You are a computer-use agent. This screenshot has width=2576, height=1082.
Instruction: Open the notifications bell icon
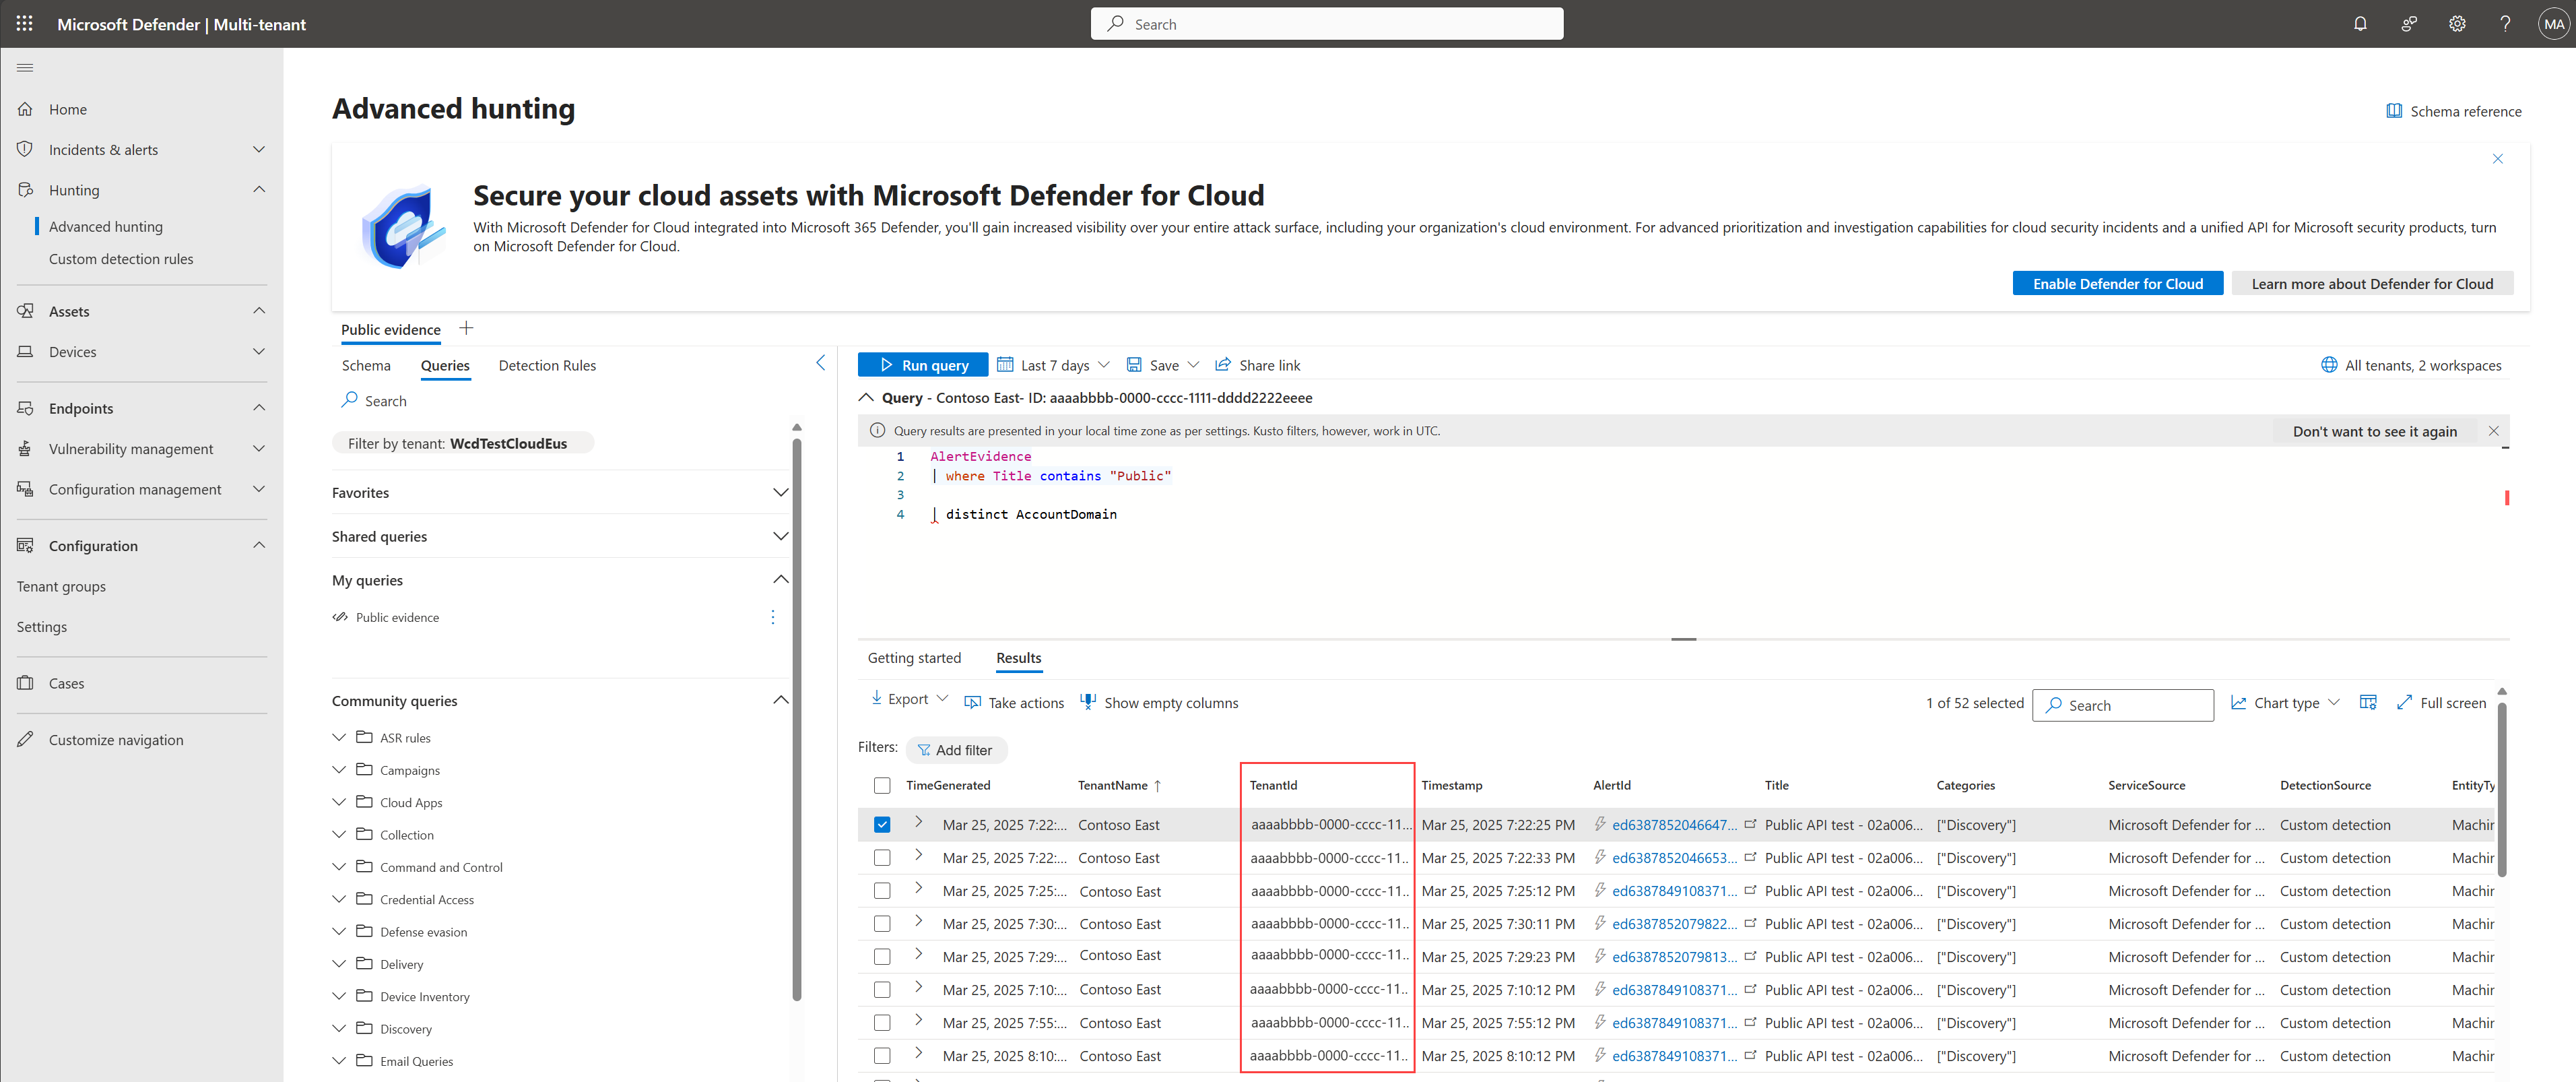(x=2360, y=24)
